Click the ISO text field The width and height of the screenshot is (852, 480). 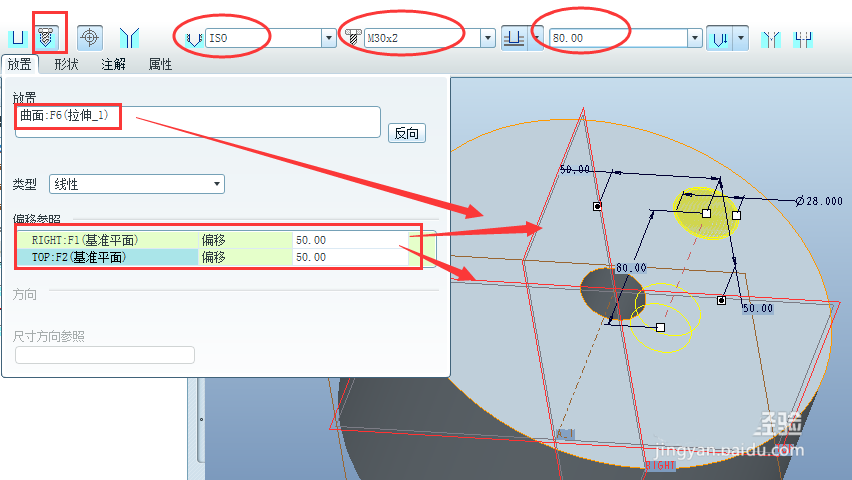point(264,38)
